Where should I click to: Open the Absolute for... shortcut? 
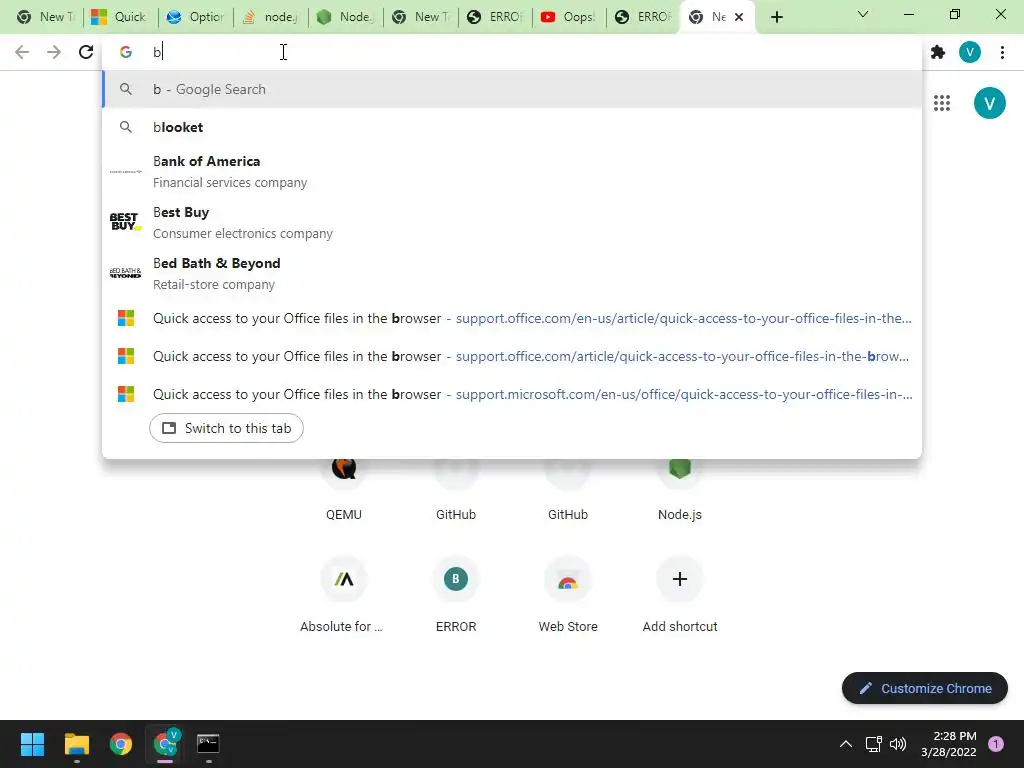(344, 594)
